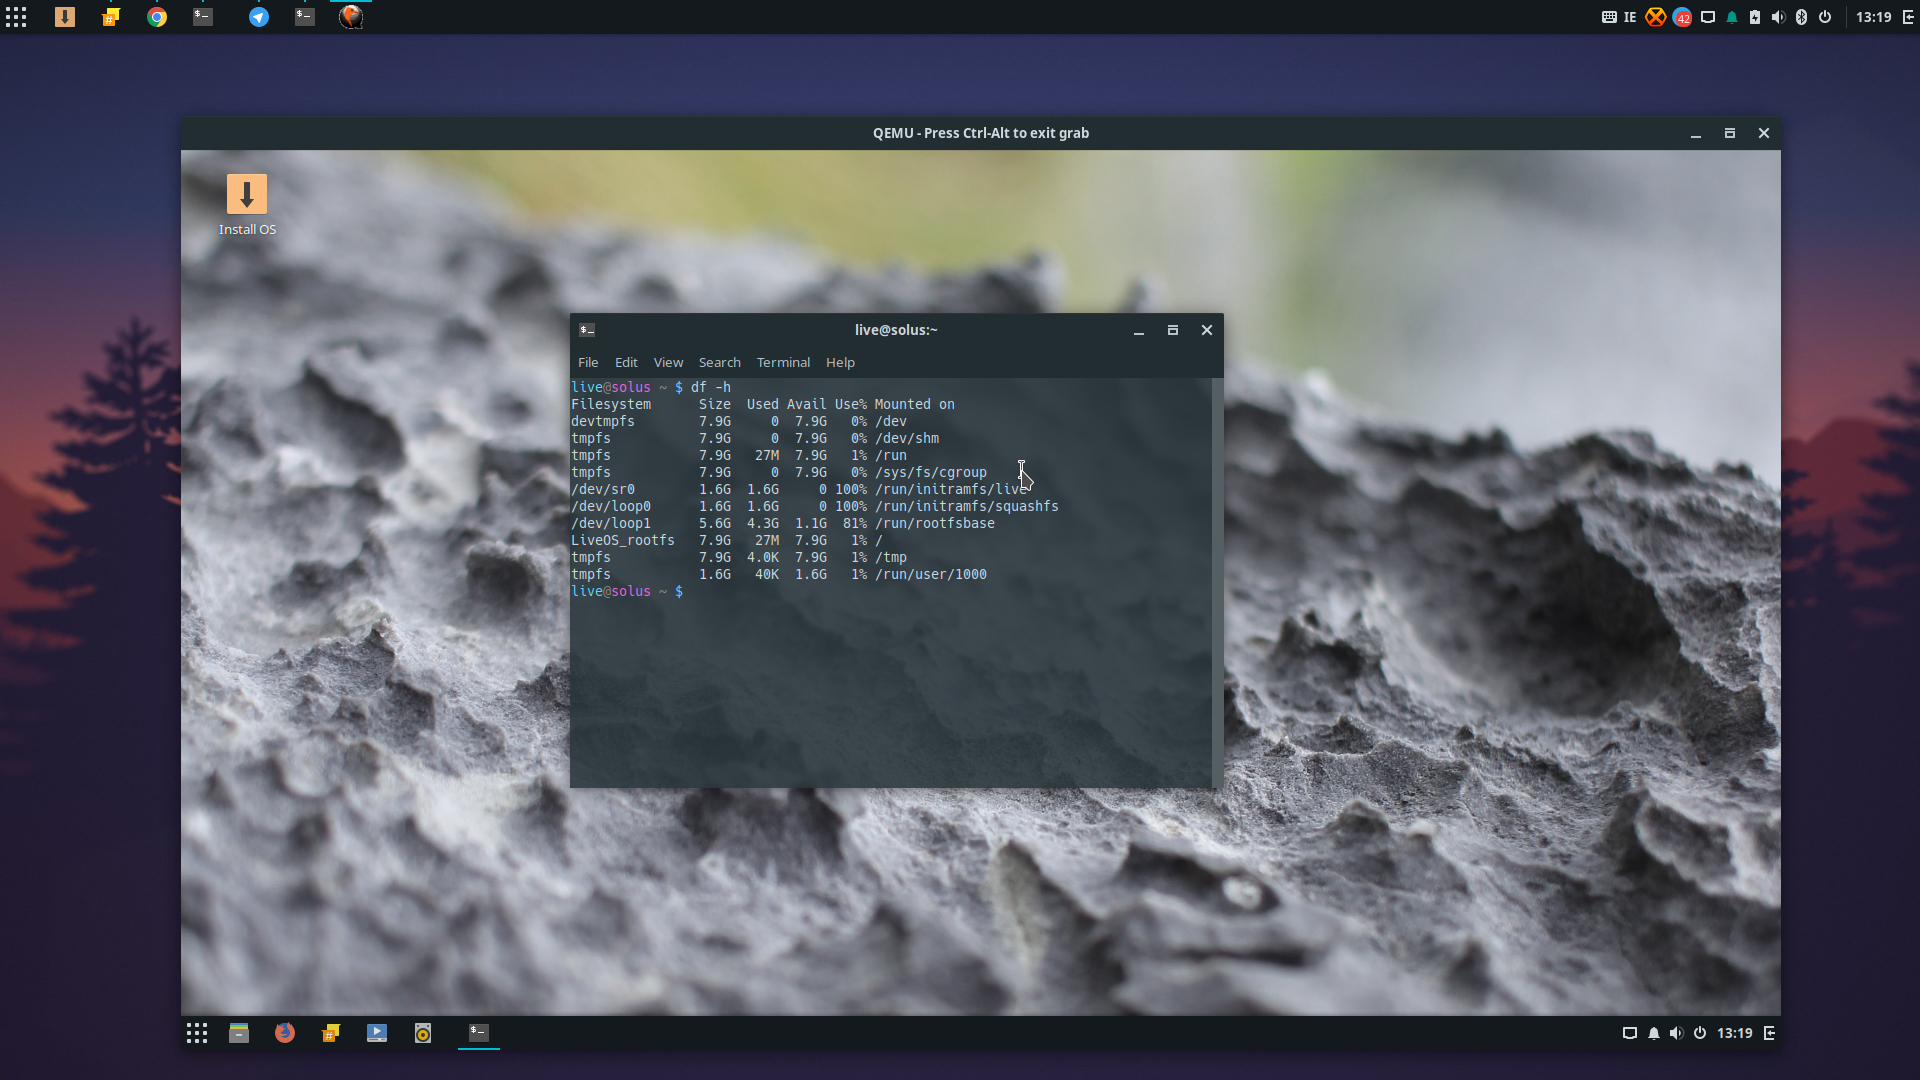Open guest power menu in QEMU panel
The image size is (1920, 1080).
(1700, 1033)
